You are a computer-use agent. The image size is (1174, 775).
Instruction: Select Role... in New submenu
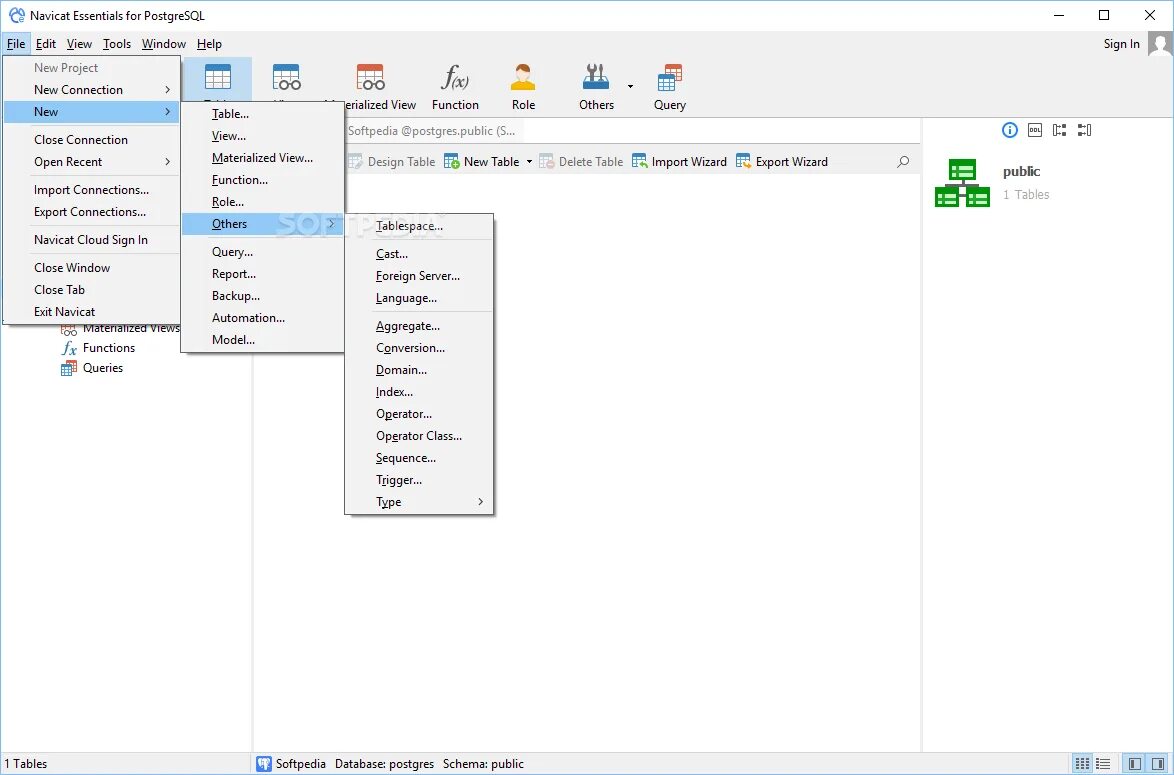pyautogui.click(x=263, y=202)
